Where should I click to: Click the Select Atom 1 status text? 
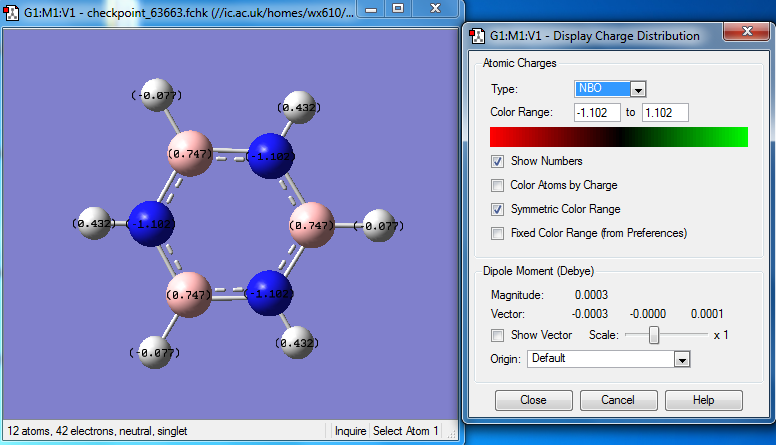coord(406,431)
